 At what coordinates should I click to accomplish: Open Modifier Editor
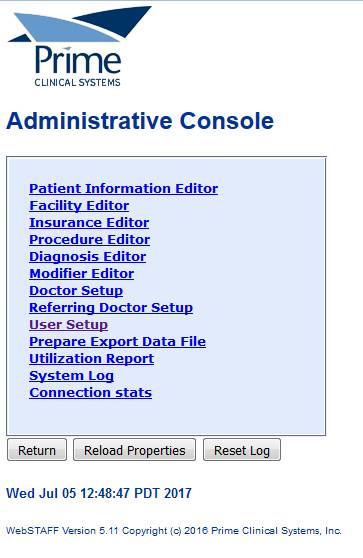pyautogui.click(x=81, y=274)
